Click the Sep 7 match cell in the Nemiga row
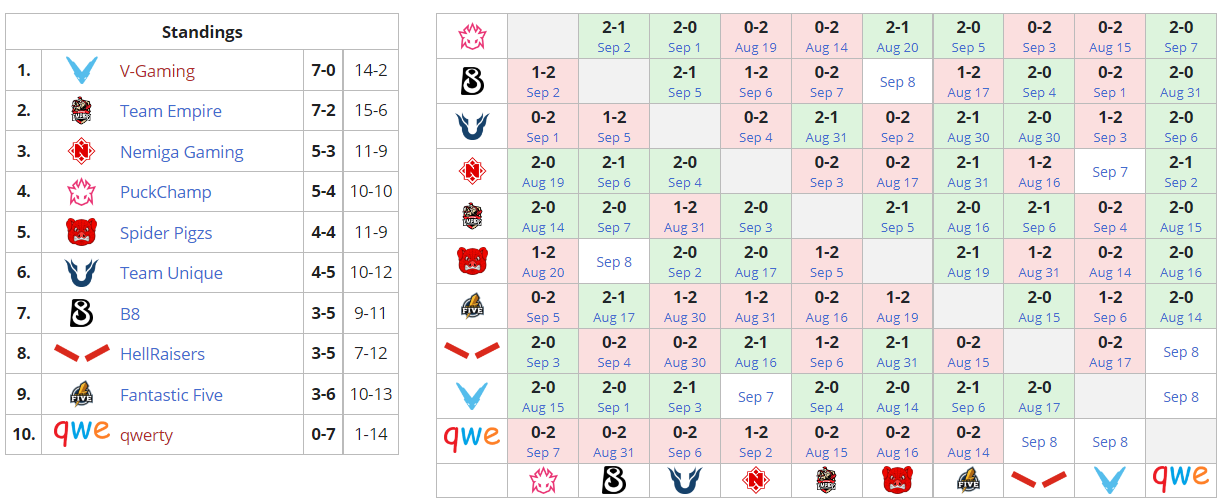Image resolution: width=1226 pixels, height=503 pixels. click(1110, 172)
